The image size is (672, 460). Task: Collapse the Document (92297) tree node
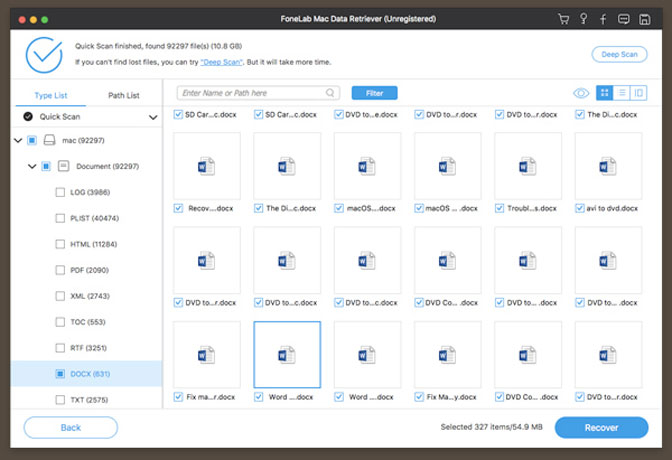(32, 166)
